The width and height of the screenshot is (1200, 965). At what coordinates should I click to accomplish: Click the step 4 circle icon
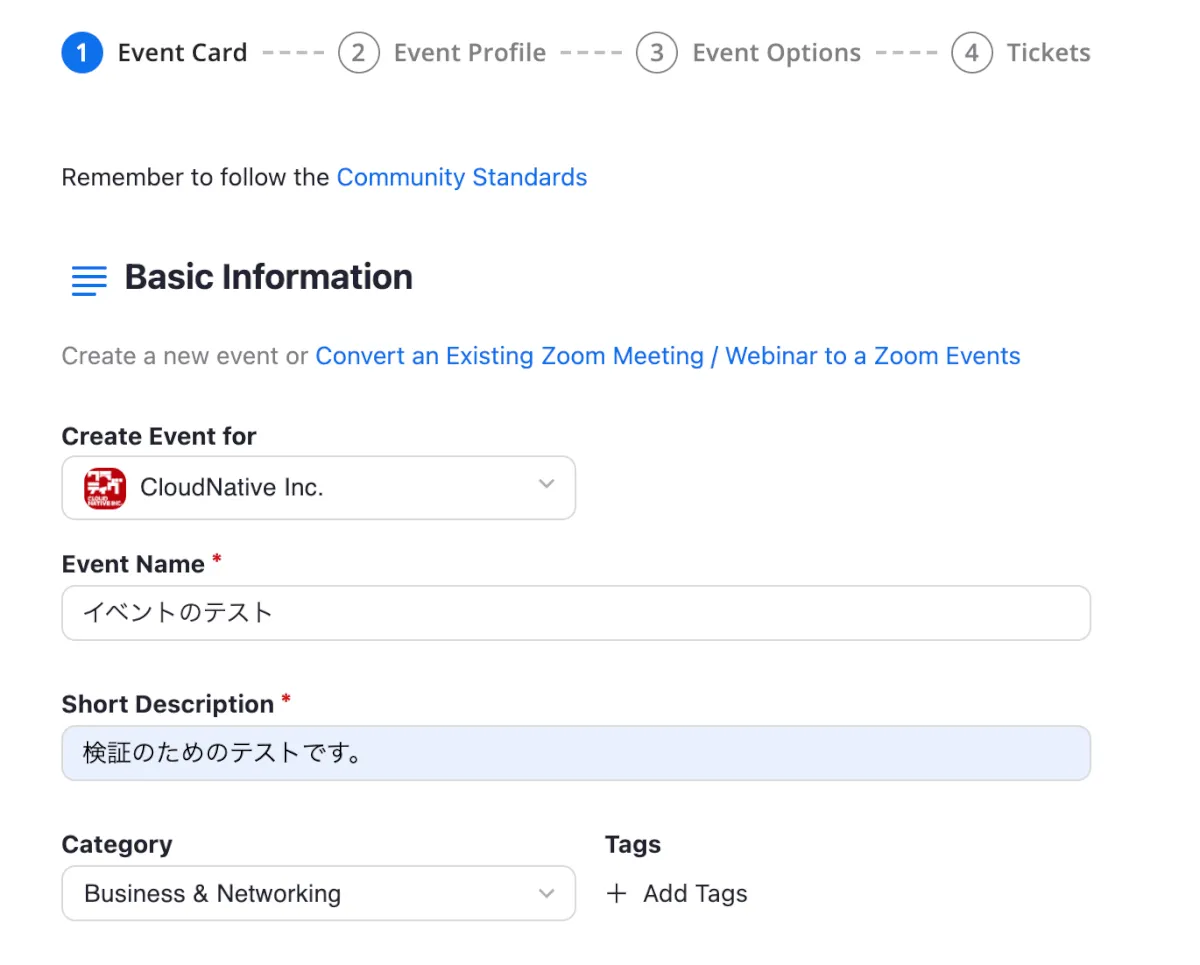972,53
